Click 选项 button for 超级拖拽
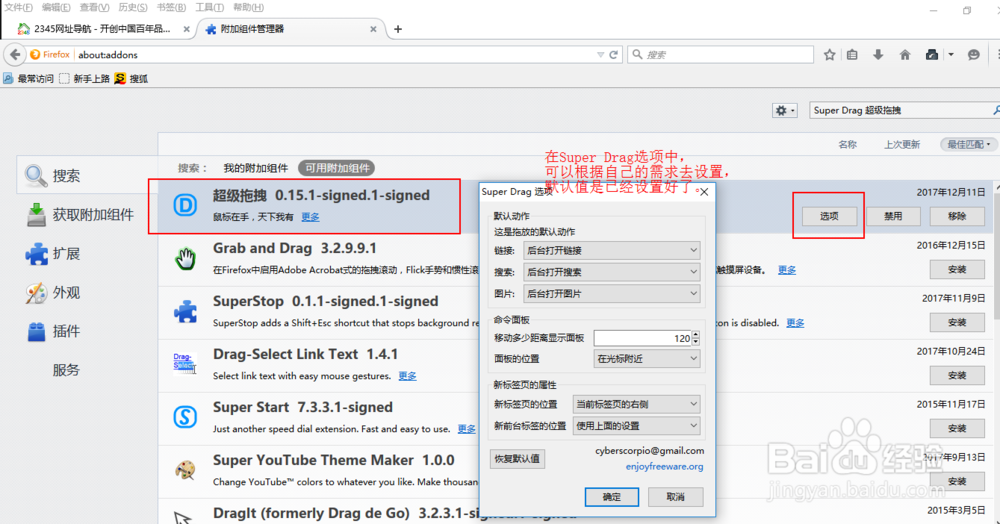Screen dimensions: 1000x524 829,216
